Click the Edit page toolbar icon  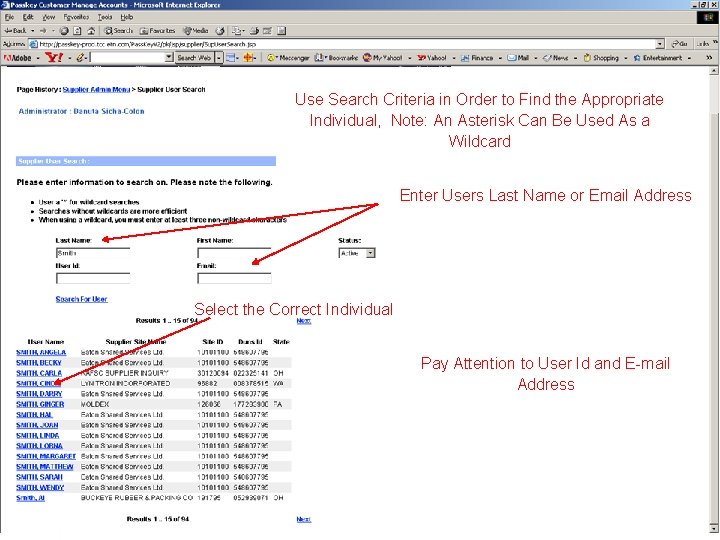pyautogui.click(x=268, y=31)
